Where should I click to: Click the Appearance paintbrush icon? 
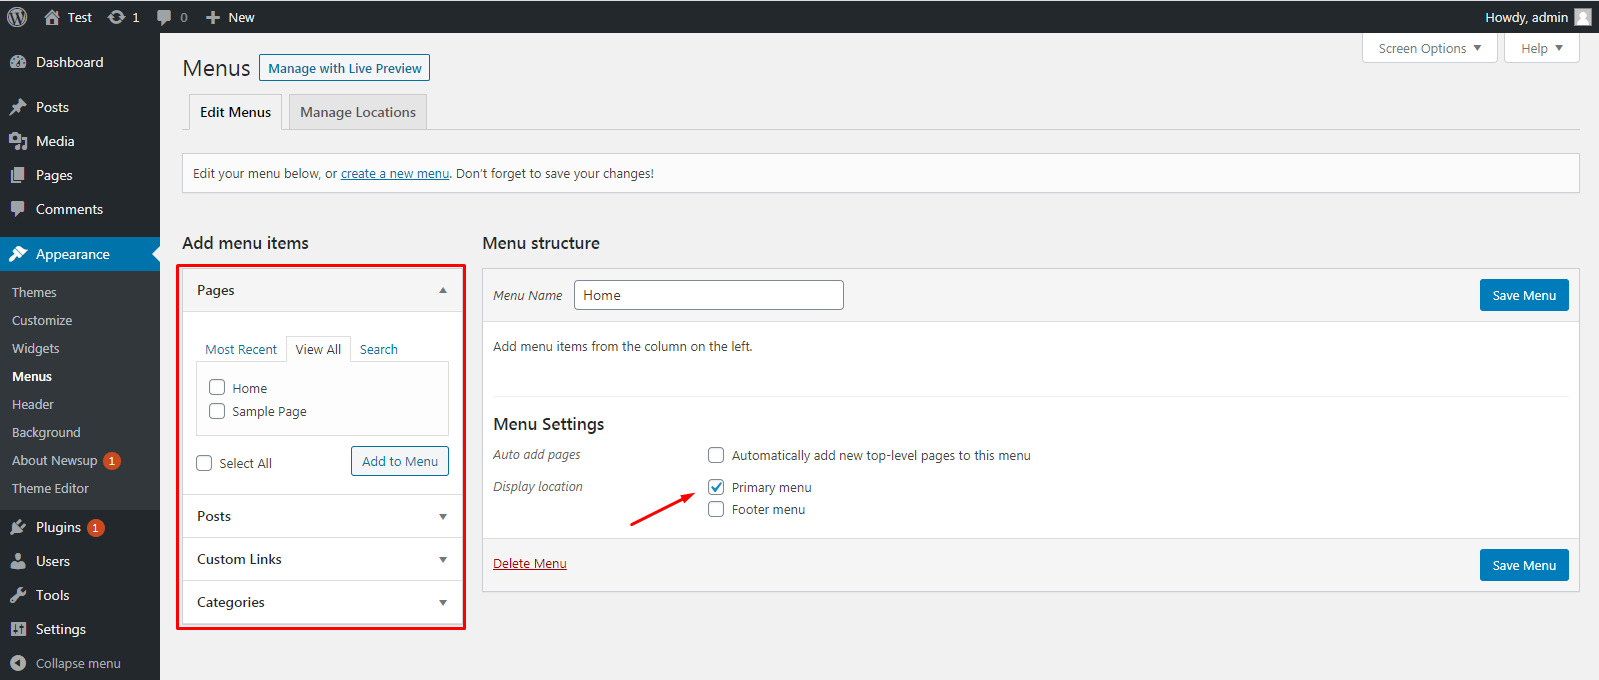[x=18, y=254]
